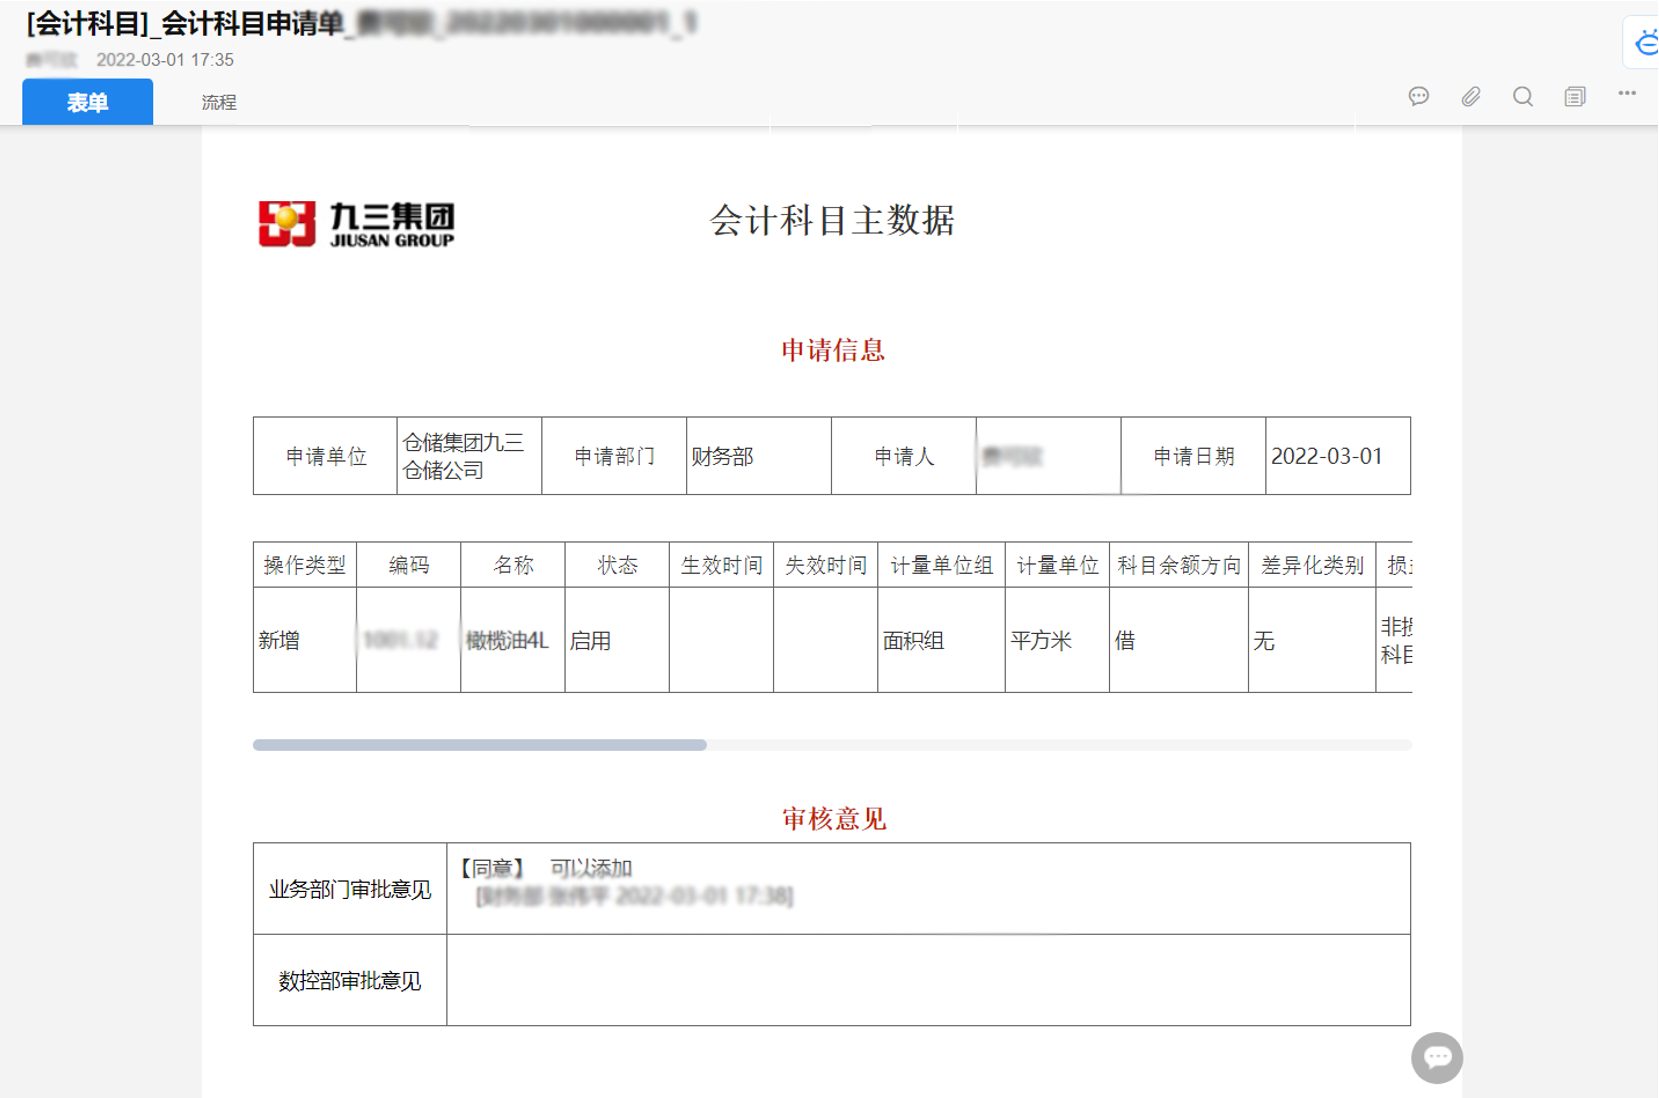Click the 编码 column header

pyautogui.click(x=409, y=565)
